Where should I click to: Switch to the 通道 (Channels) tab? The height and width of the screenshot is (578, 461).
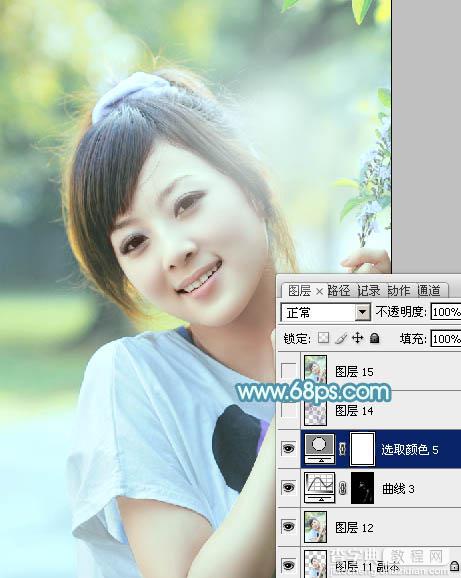pyautogui.click(x=429, y=291)
